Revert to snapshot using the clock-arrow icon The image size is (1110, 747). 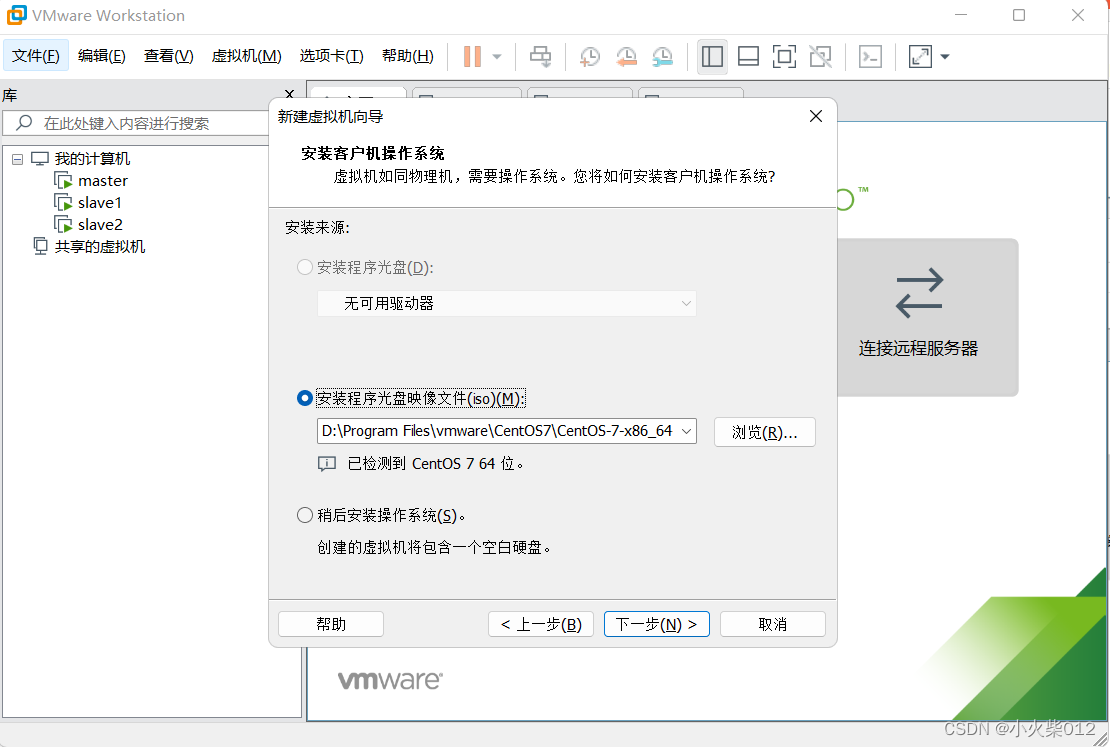coord(626,57)
